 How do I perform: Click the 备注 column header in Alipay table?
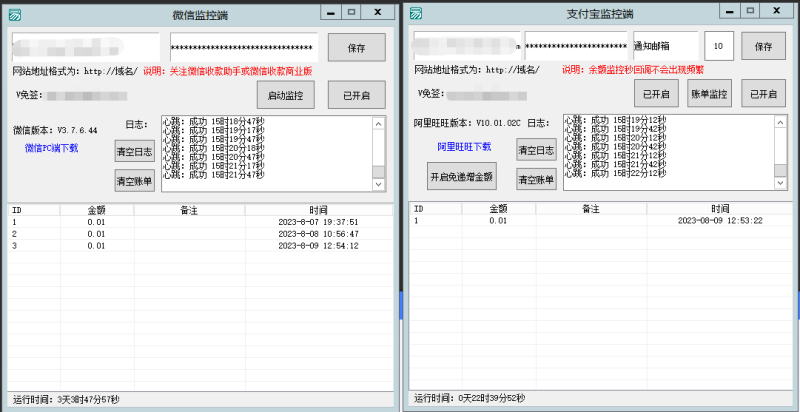(591, 208)
